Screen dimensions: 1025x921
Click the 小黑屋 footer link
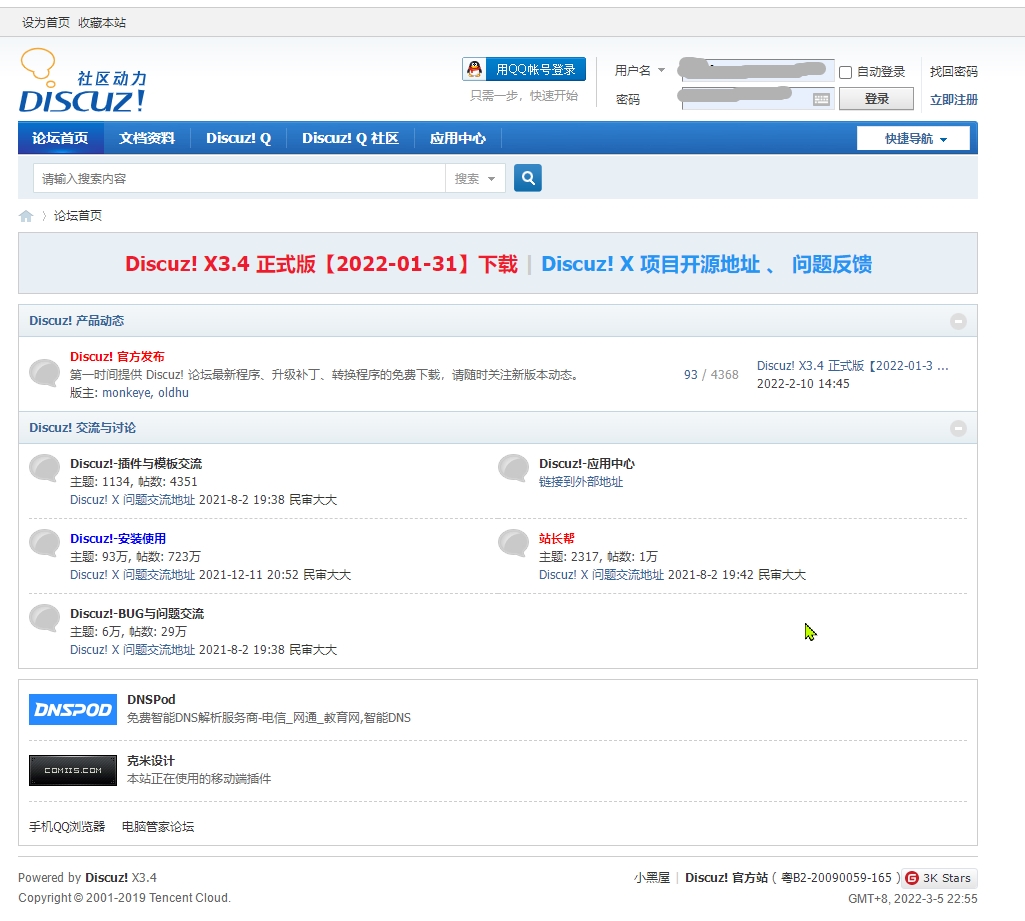pos(651,878)
